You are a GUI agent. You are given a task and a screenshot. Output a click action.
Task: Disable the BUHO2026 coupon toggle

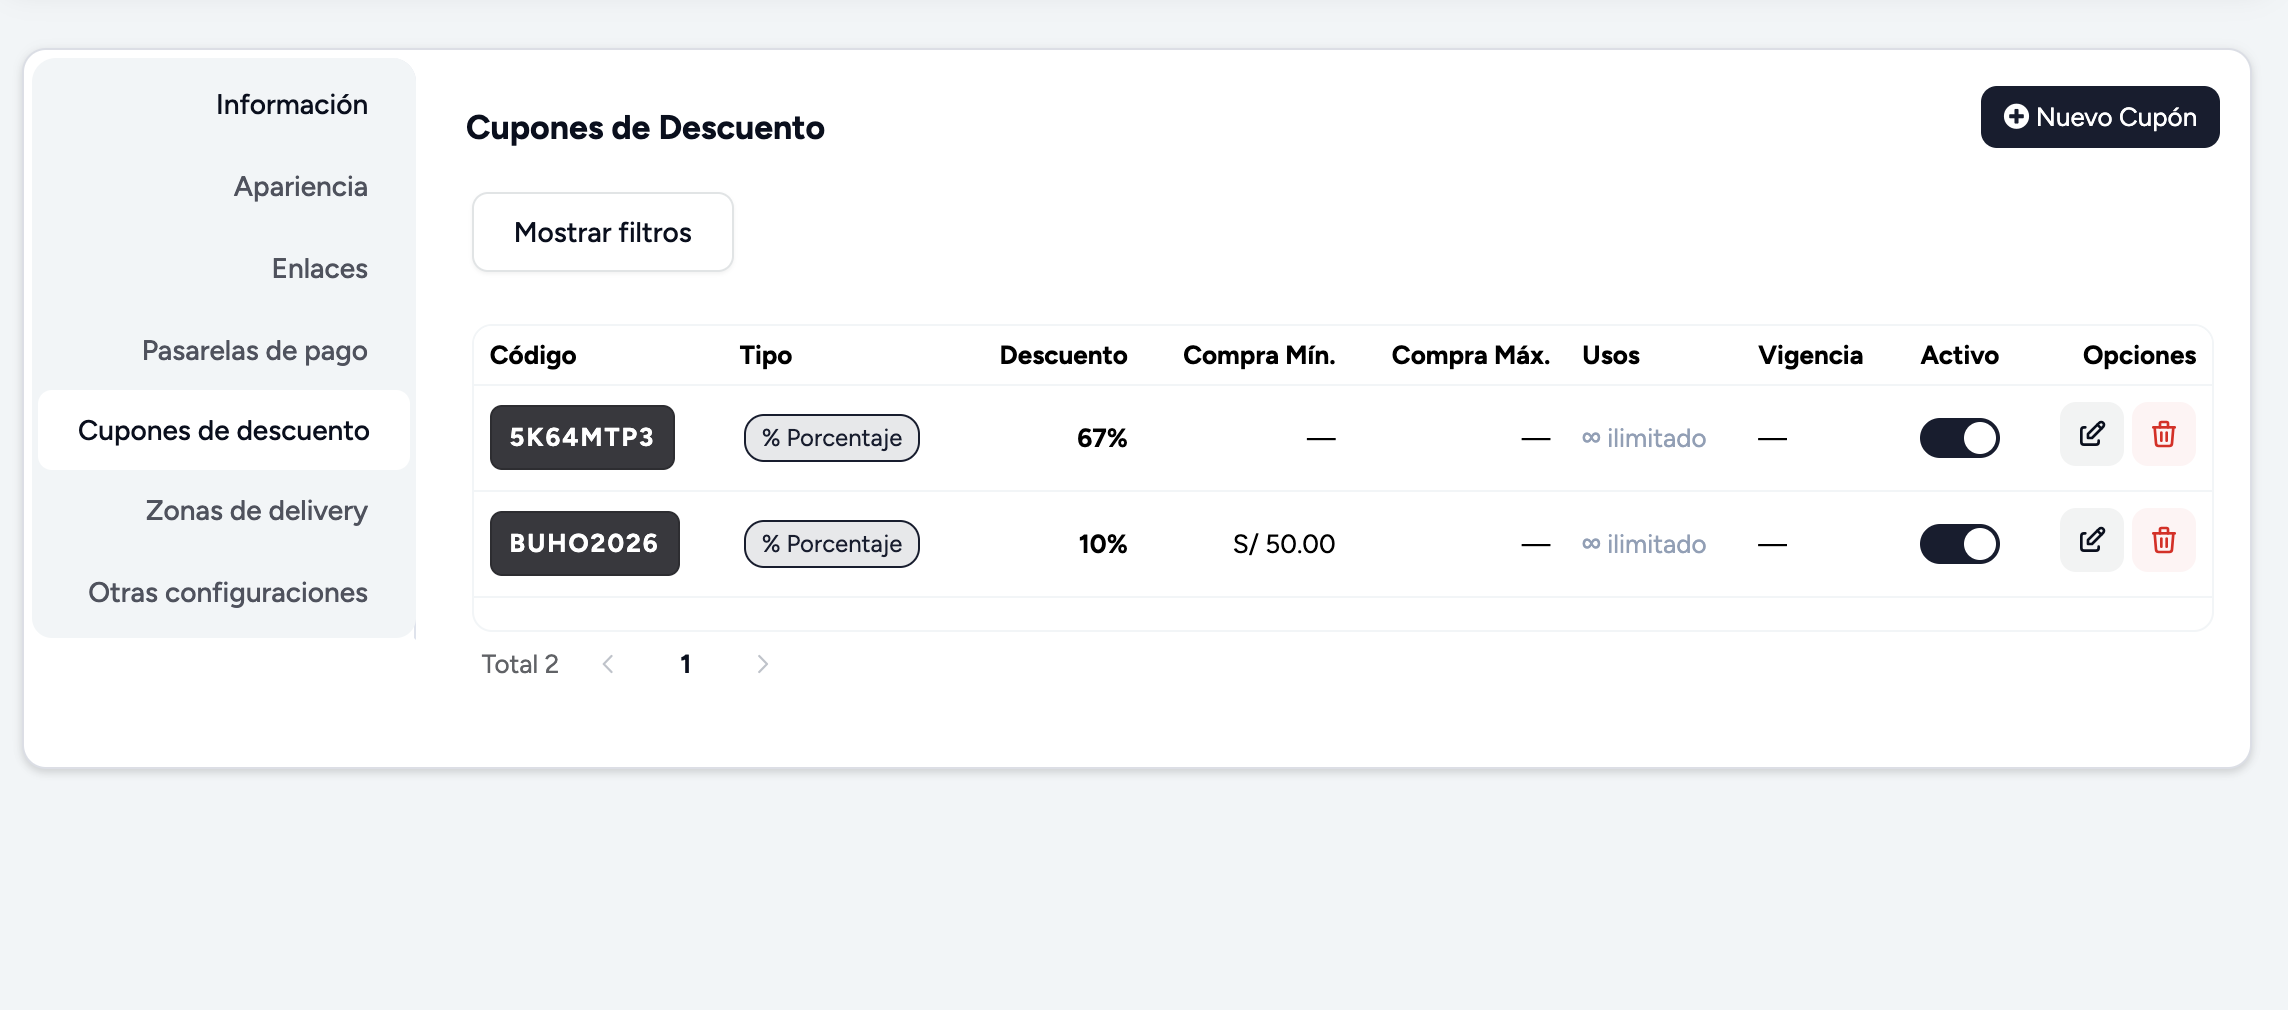tap(1959, 544)
